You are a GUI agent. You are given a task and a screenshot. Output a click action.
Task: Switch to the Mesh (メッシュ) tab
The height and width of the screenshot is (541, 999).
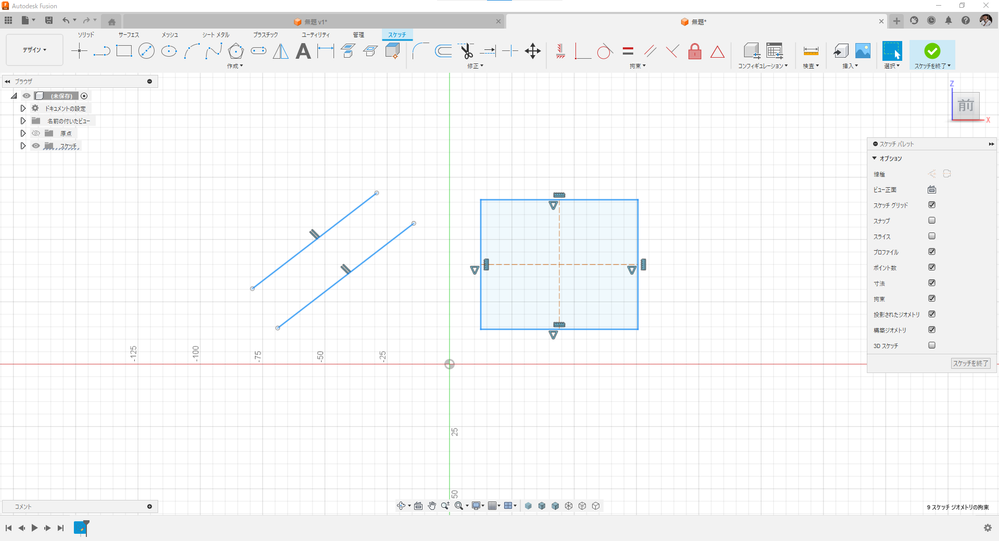click(x=169, y=35)
